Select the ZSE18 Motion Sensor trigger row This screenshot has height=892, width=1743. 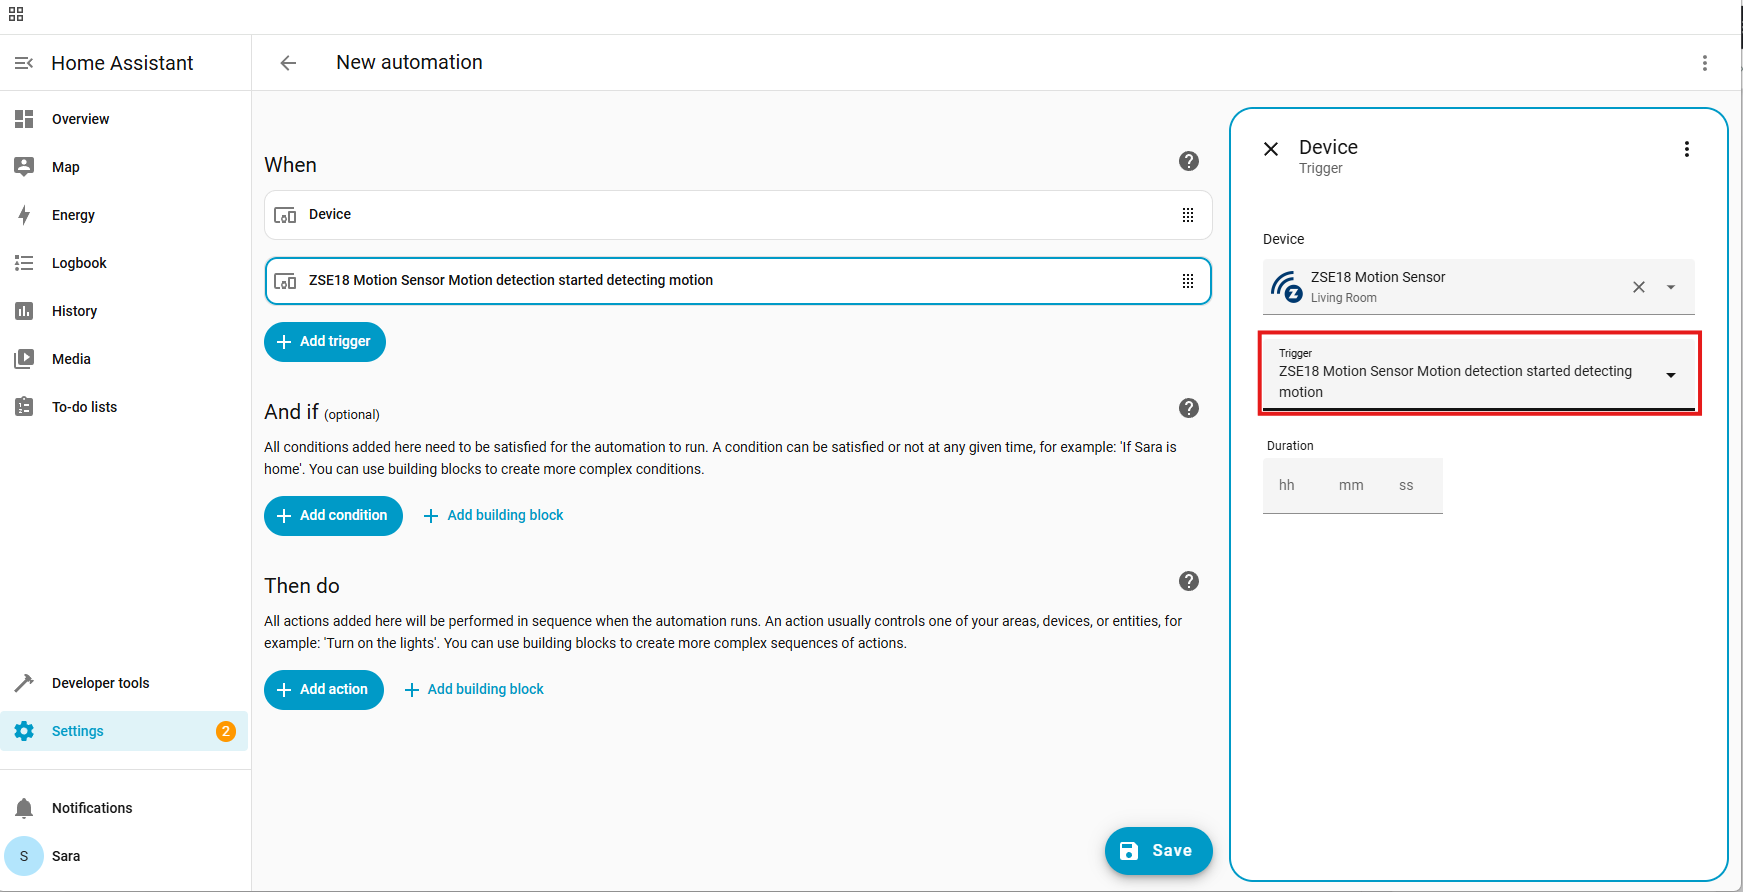click(738, 281)
